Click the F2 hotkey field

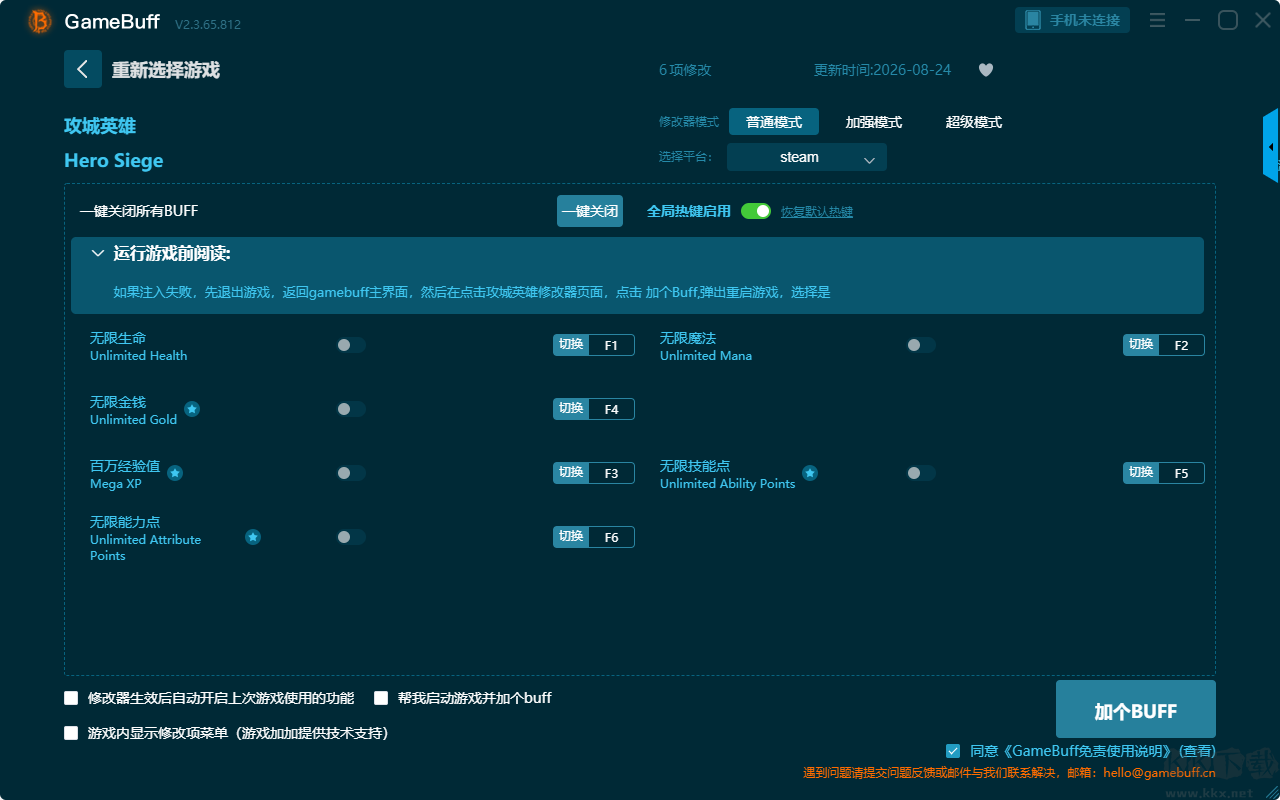click(x=1181, y=345)
